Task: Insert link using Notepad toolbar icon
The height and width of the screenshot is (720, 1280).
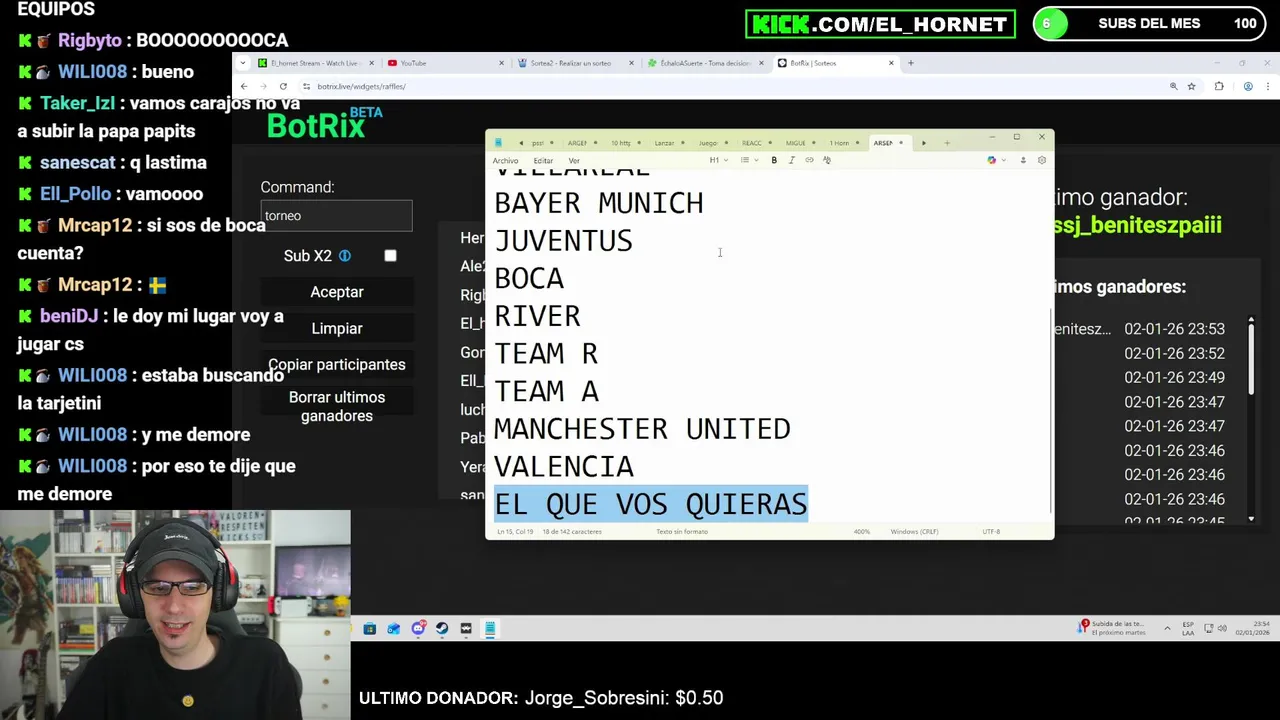Action: (809, 160)
